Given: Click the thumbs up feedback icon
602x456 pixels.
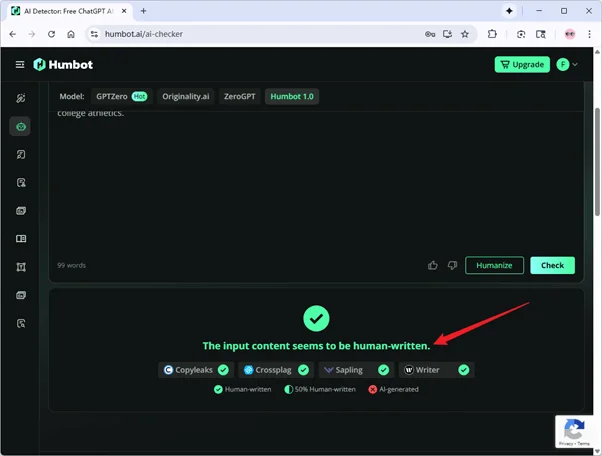Looking at the screenshot, I should coord(432,265).
